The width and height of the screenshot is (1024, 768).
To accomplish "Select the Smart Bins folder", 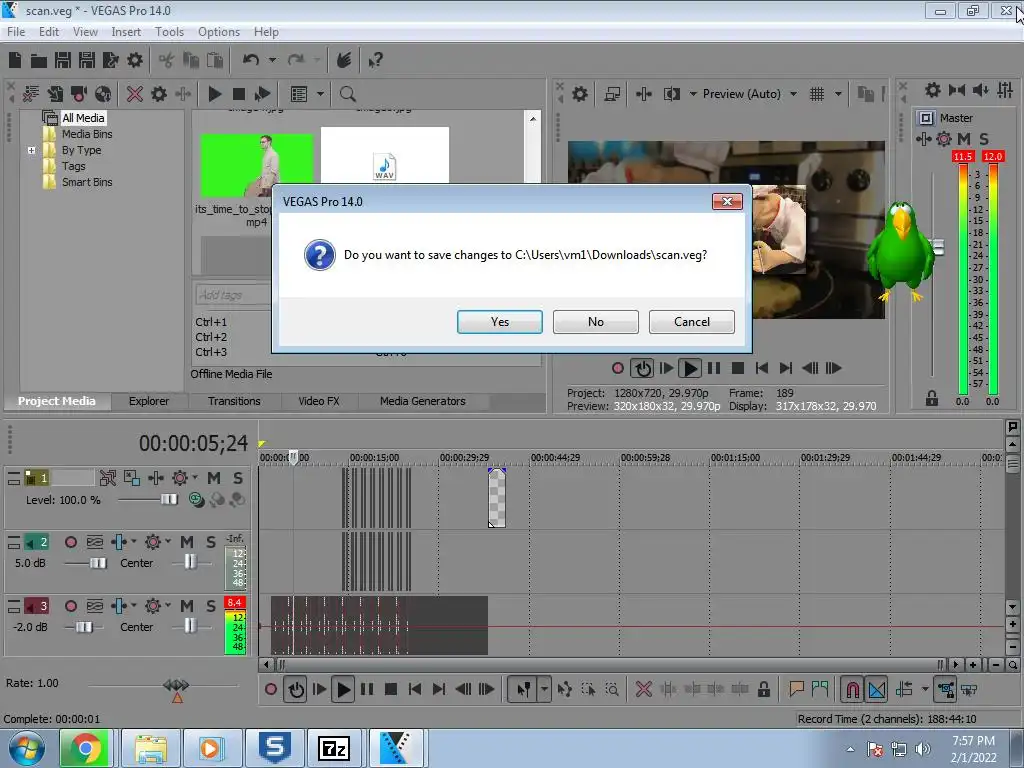I will tap(87, 182).
